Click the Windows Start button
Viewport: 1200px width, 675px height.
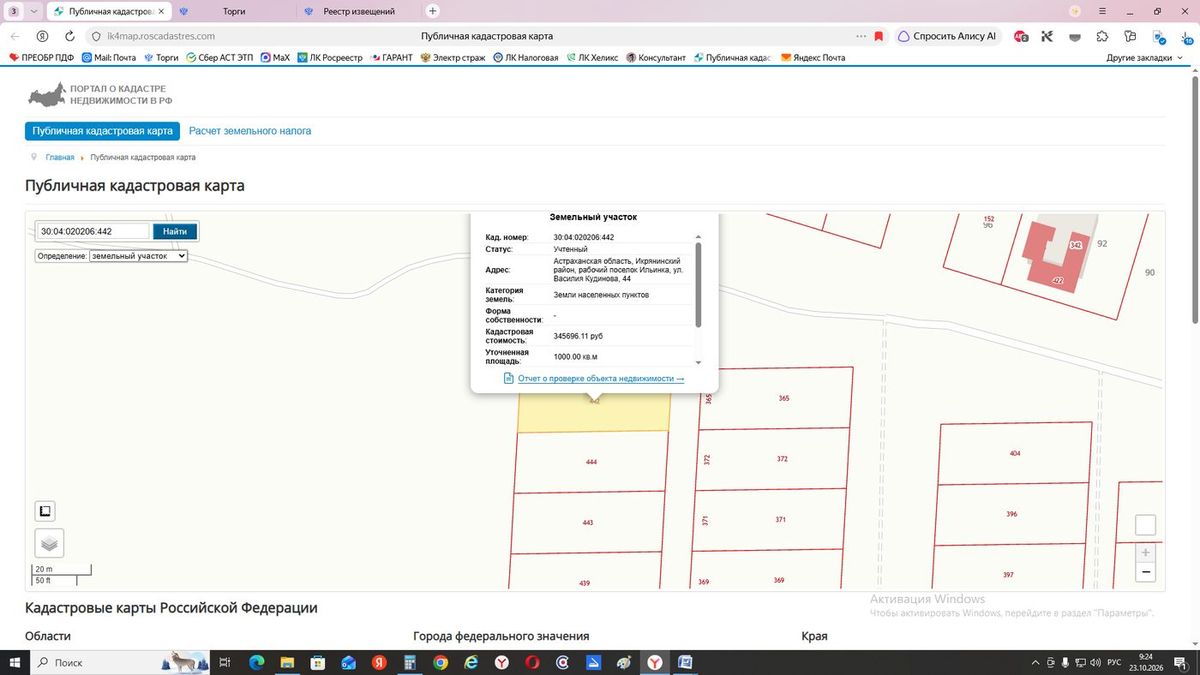click(x=15, y=662)
